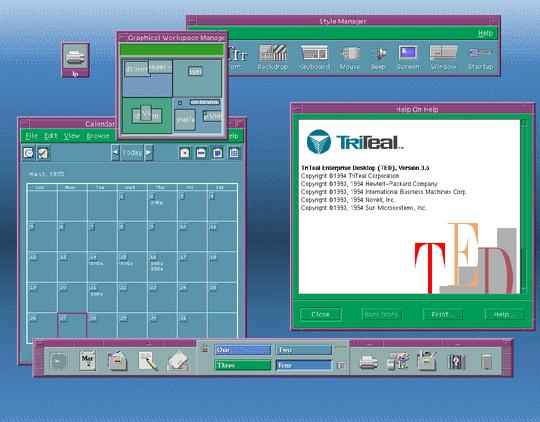Click the "March, 1995" label in Calendar

[x=46, y=174]
